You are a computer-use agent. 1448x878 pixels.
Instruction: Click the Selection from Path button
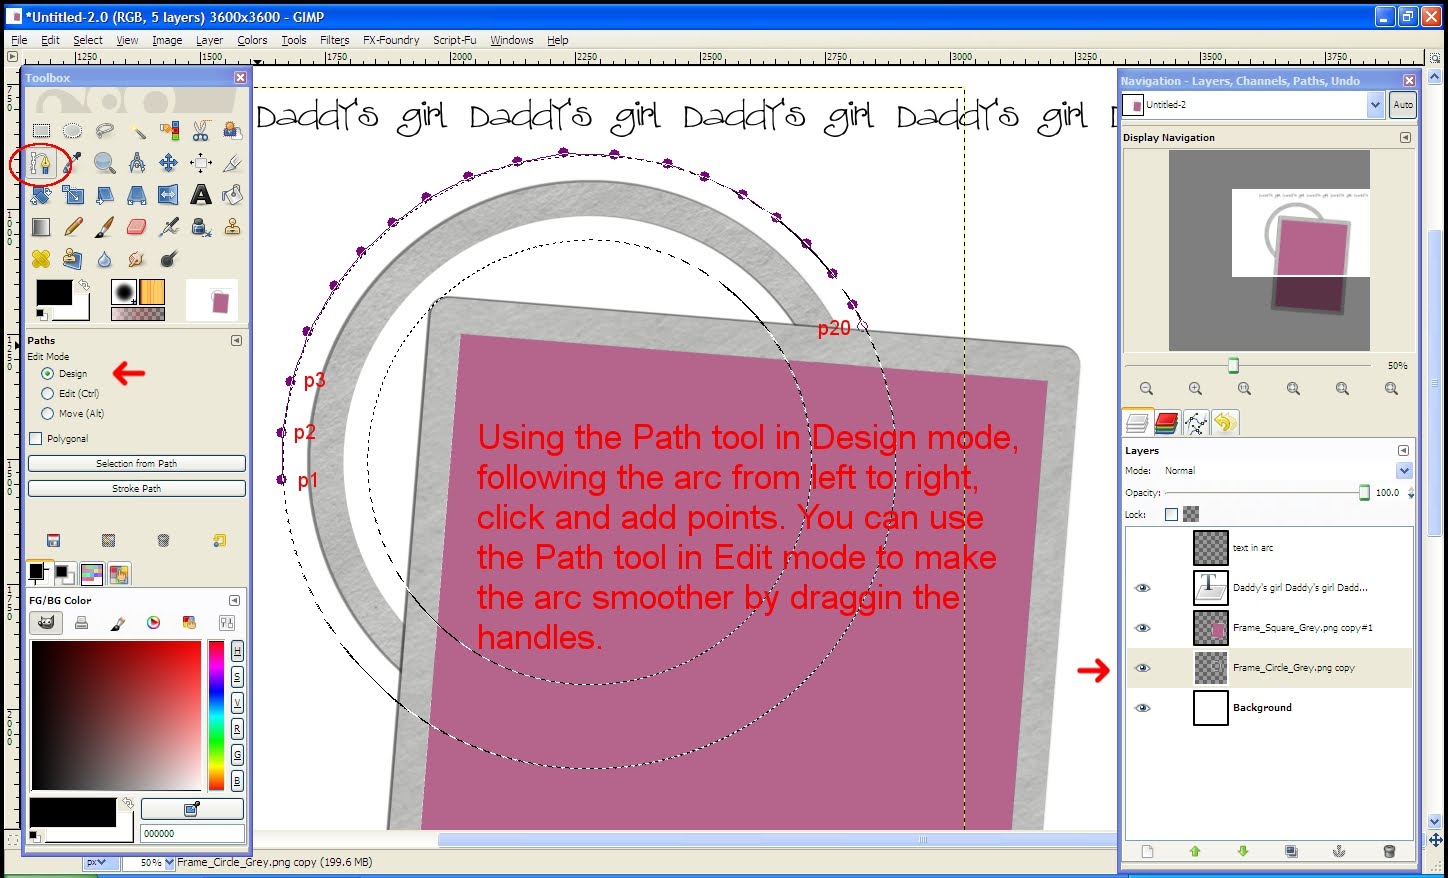pos(137,463)
